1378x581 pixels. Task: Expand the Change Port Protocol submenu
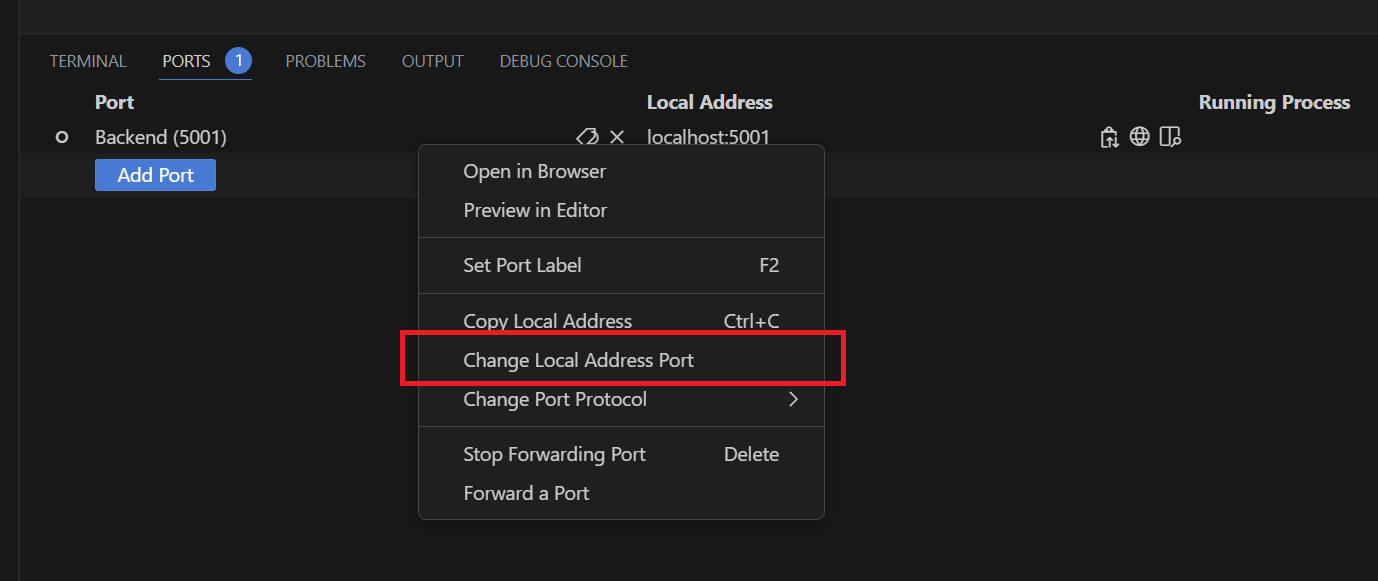pyautogui.click(x=555, y=398)
